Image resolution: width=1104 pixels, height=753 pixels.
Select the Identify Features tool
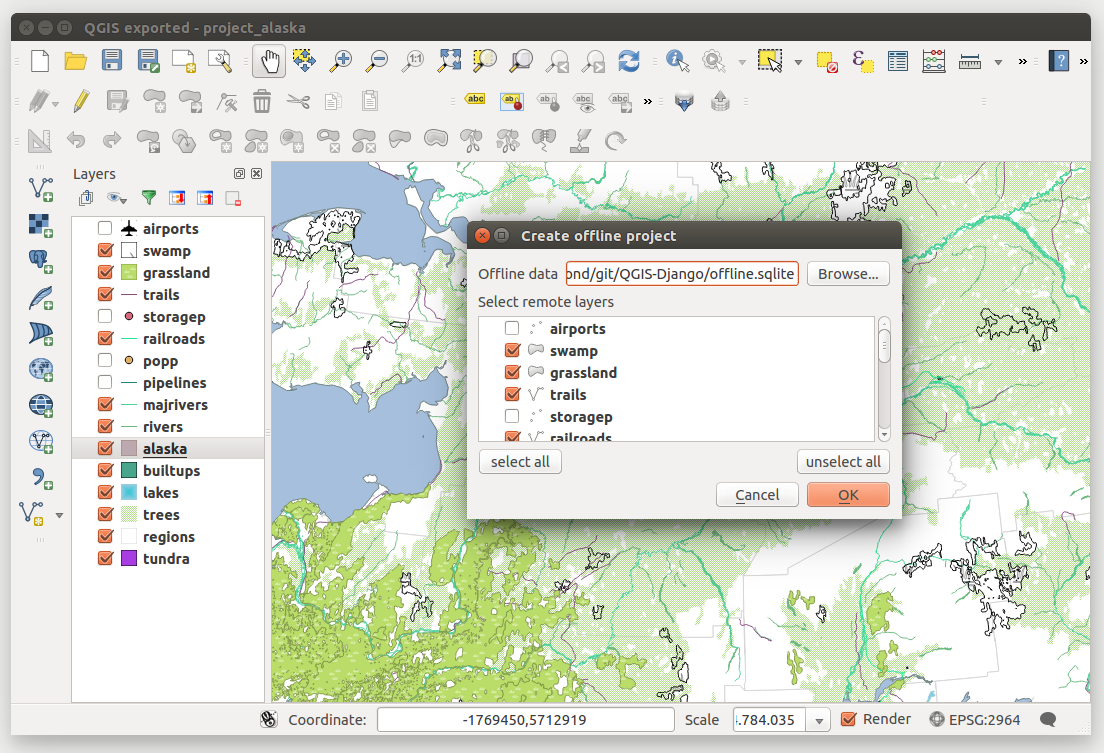677,61
